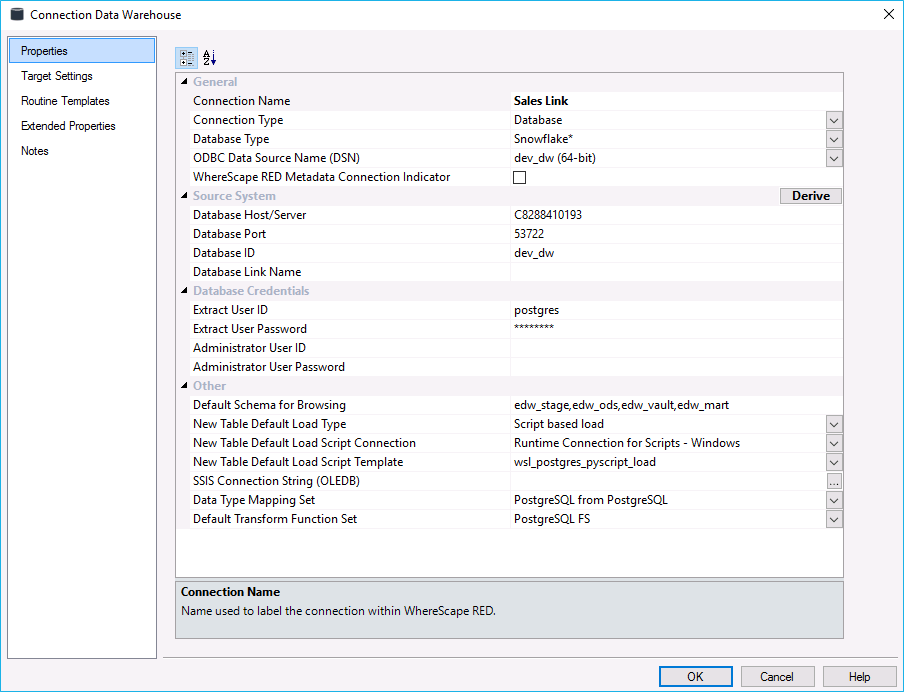Confirm with the OK button
The image size is (904, 692).
[695, 676]
